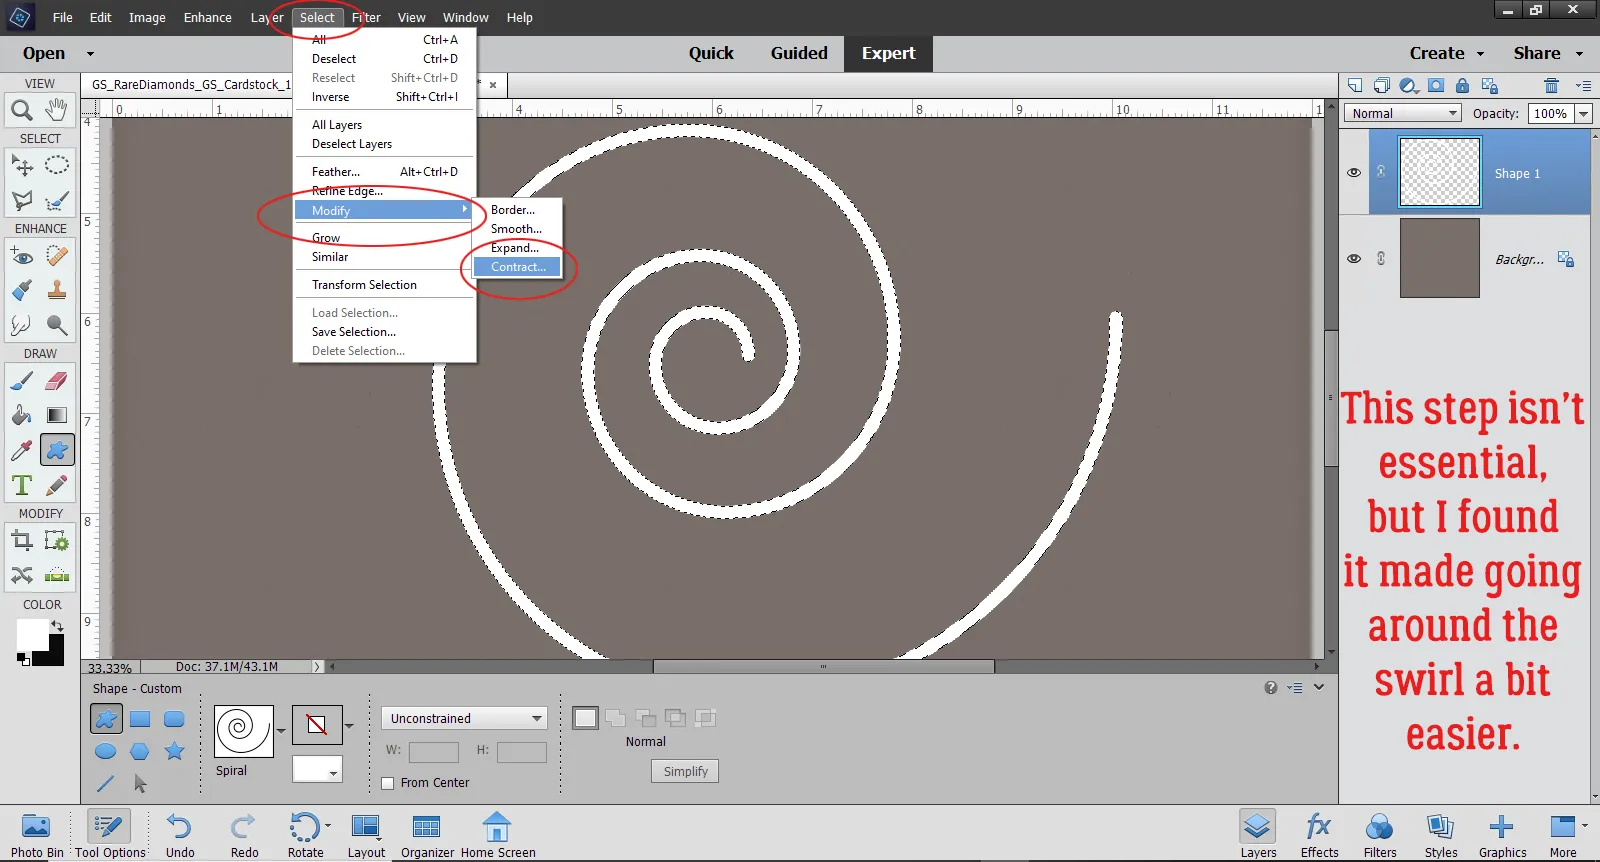1600x862 pixels.
Task: Choose the Crop tool
Action: [x=21, y=541]
